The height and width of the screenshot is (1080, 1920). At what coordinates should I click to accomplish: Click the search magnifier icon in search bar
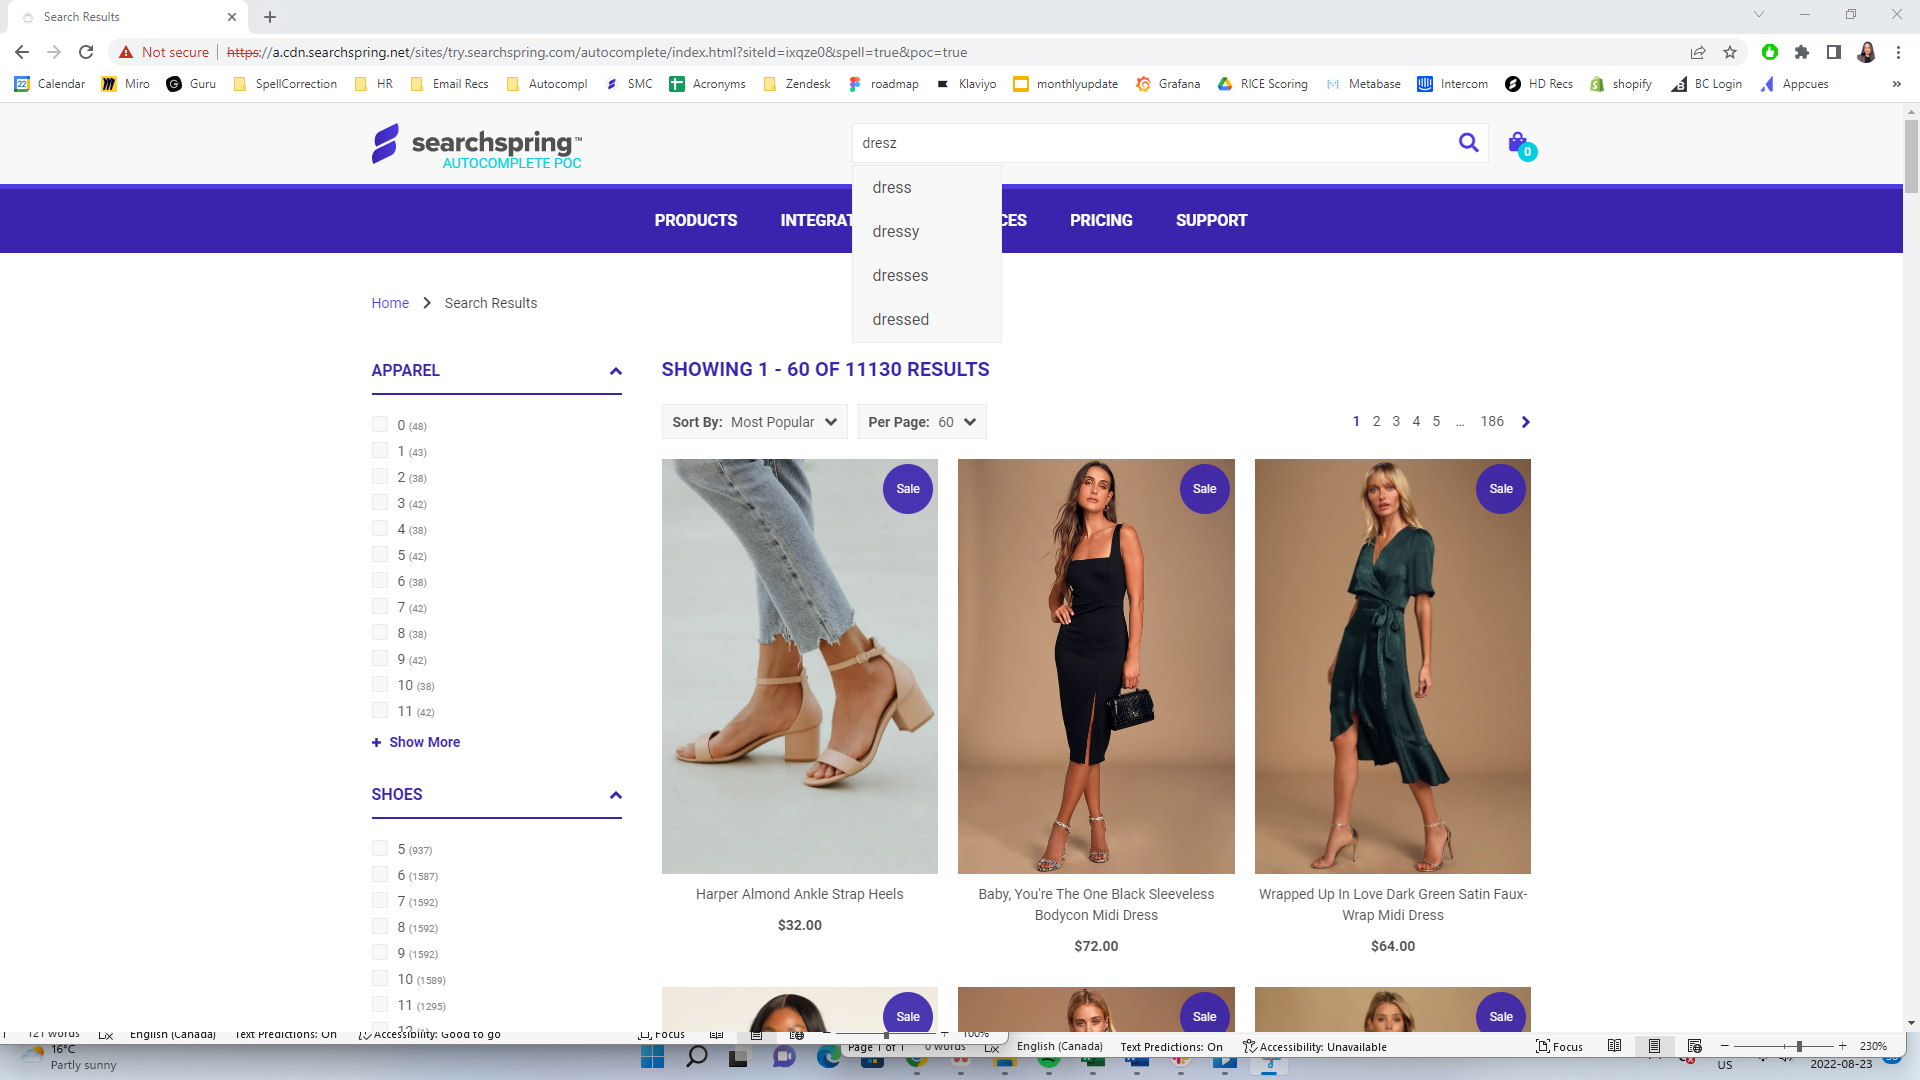1468,142
